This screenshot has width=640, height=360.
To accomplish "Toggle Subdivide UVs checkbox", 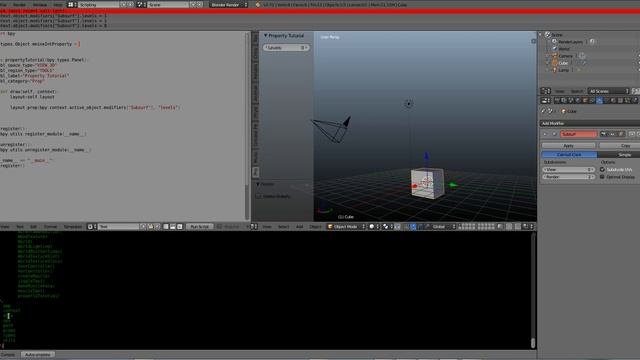I will coord(602,169).
